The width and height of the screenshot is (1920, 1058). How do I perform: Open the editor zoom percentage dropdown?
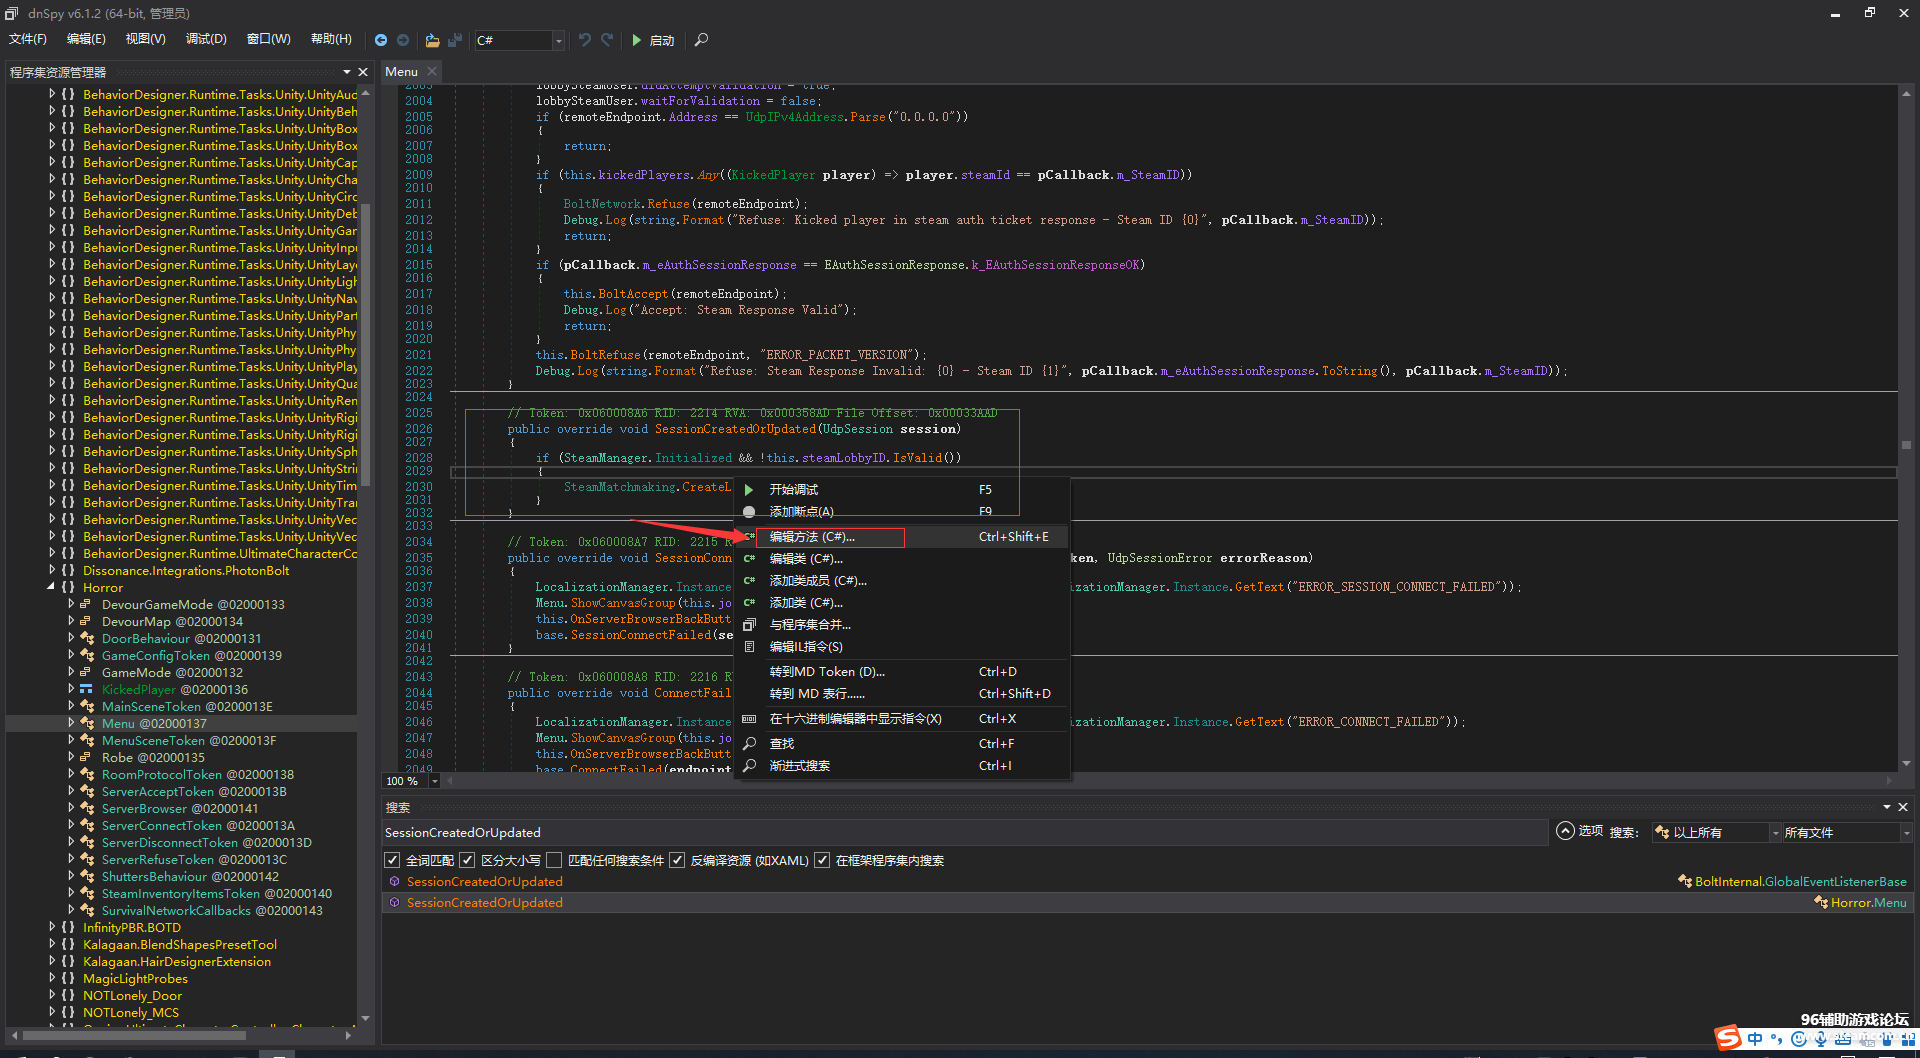click(435, 781)
